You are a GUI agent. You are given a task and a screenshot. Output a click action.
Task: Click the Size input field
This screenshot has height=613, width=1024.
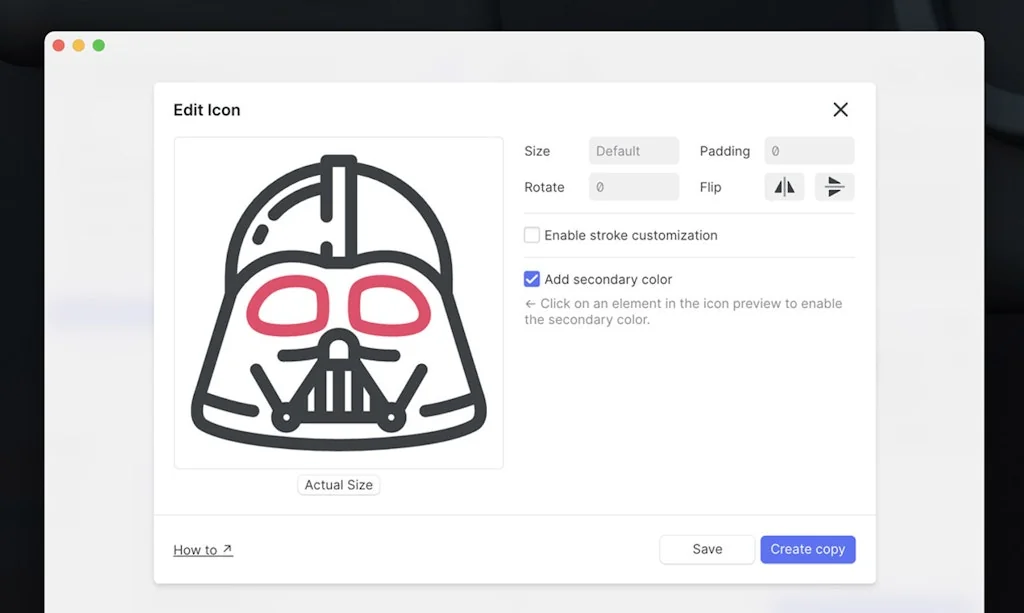[x=633, y=151]
